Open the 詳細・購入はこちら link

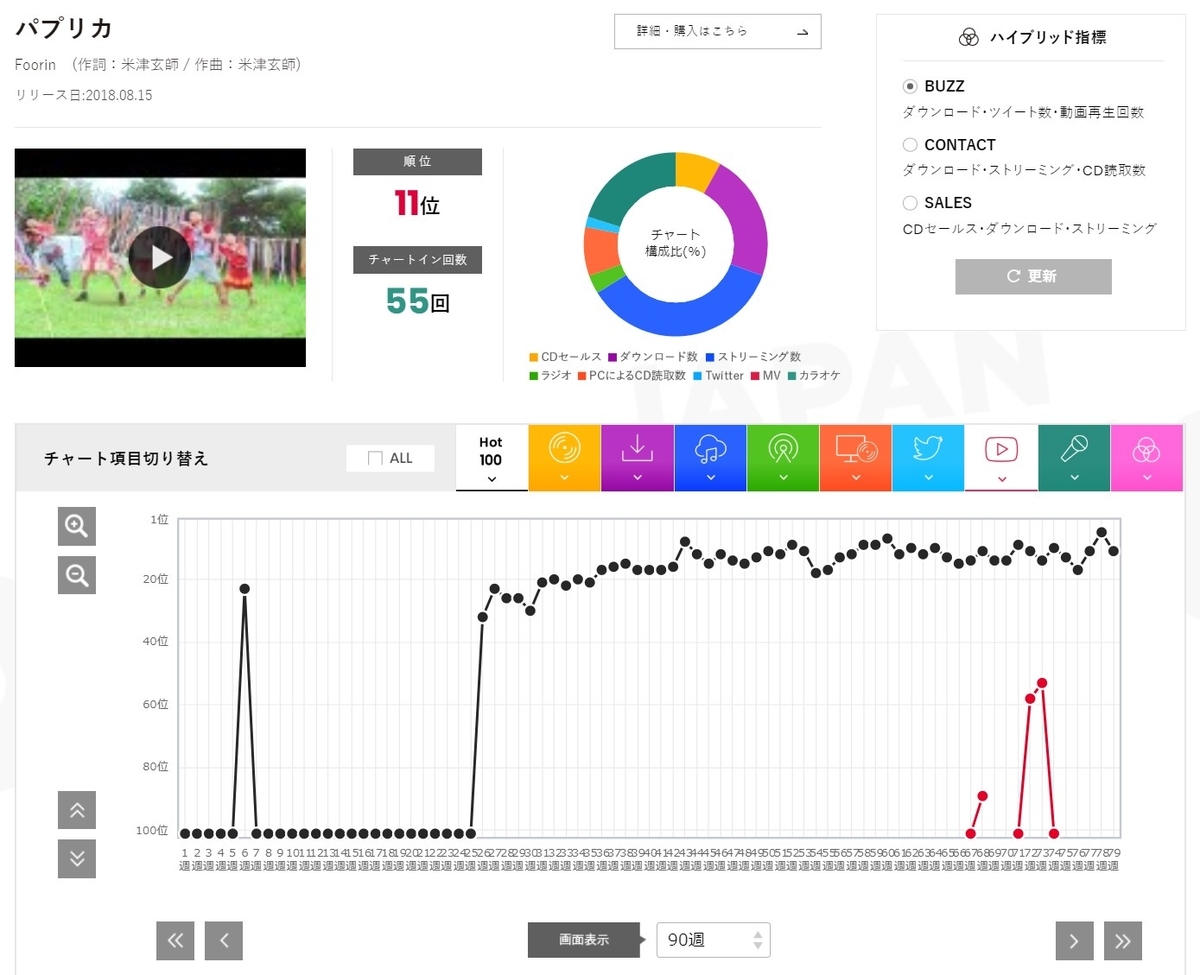coord(717,31)
